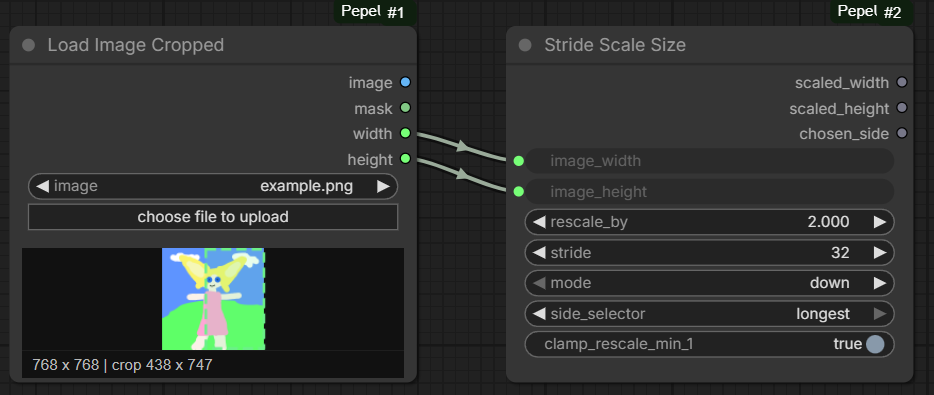The height and width of the screenshot is (395, 934).
Task: Decrease rescale_by using the left arrow
Action: tap(538, 222)
